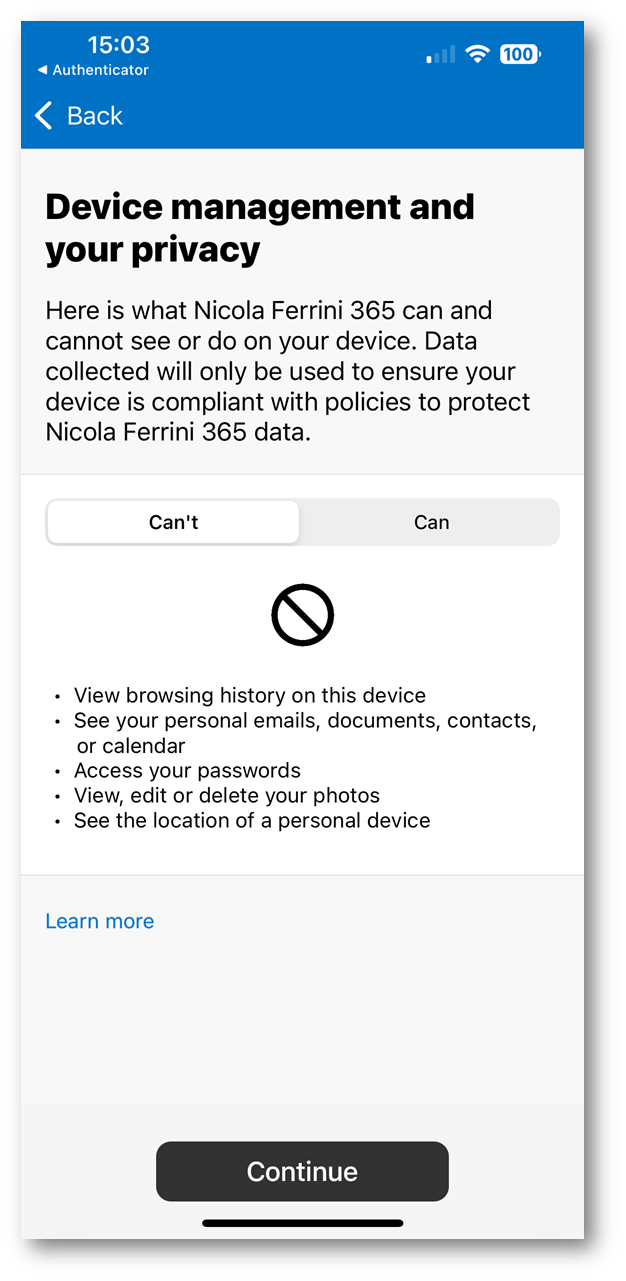
Task: Open the Learn more link
Action: click(100, 921)
